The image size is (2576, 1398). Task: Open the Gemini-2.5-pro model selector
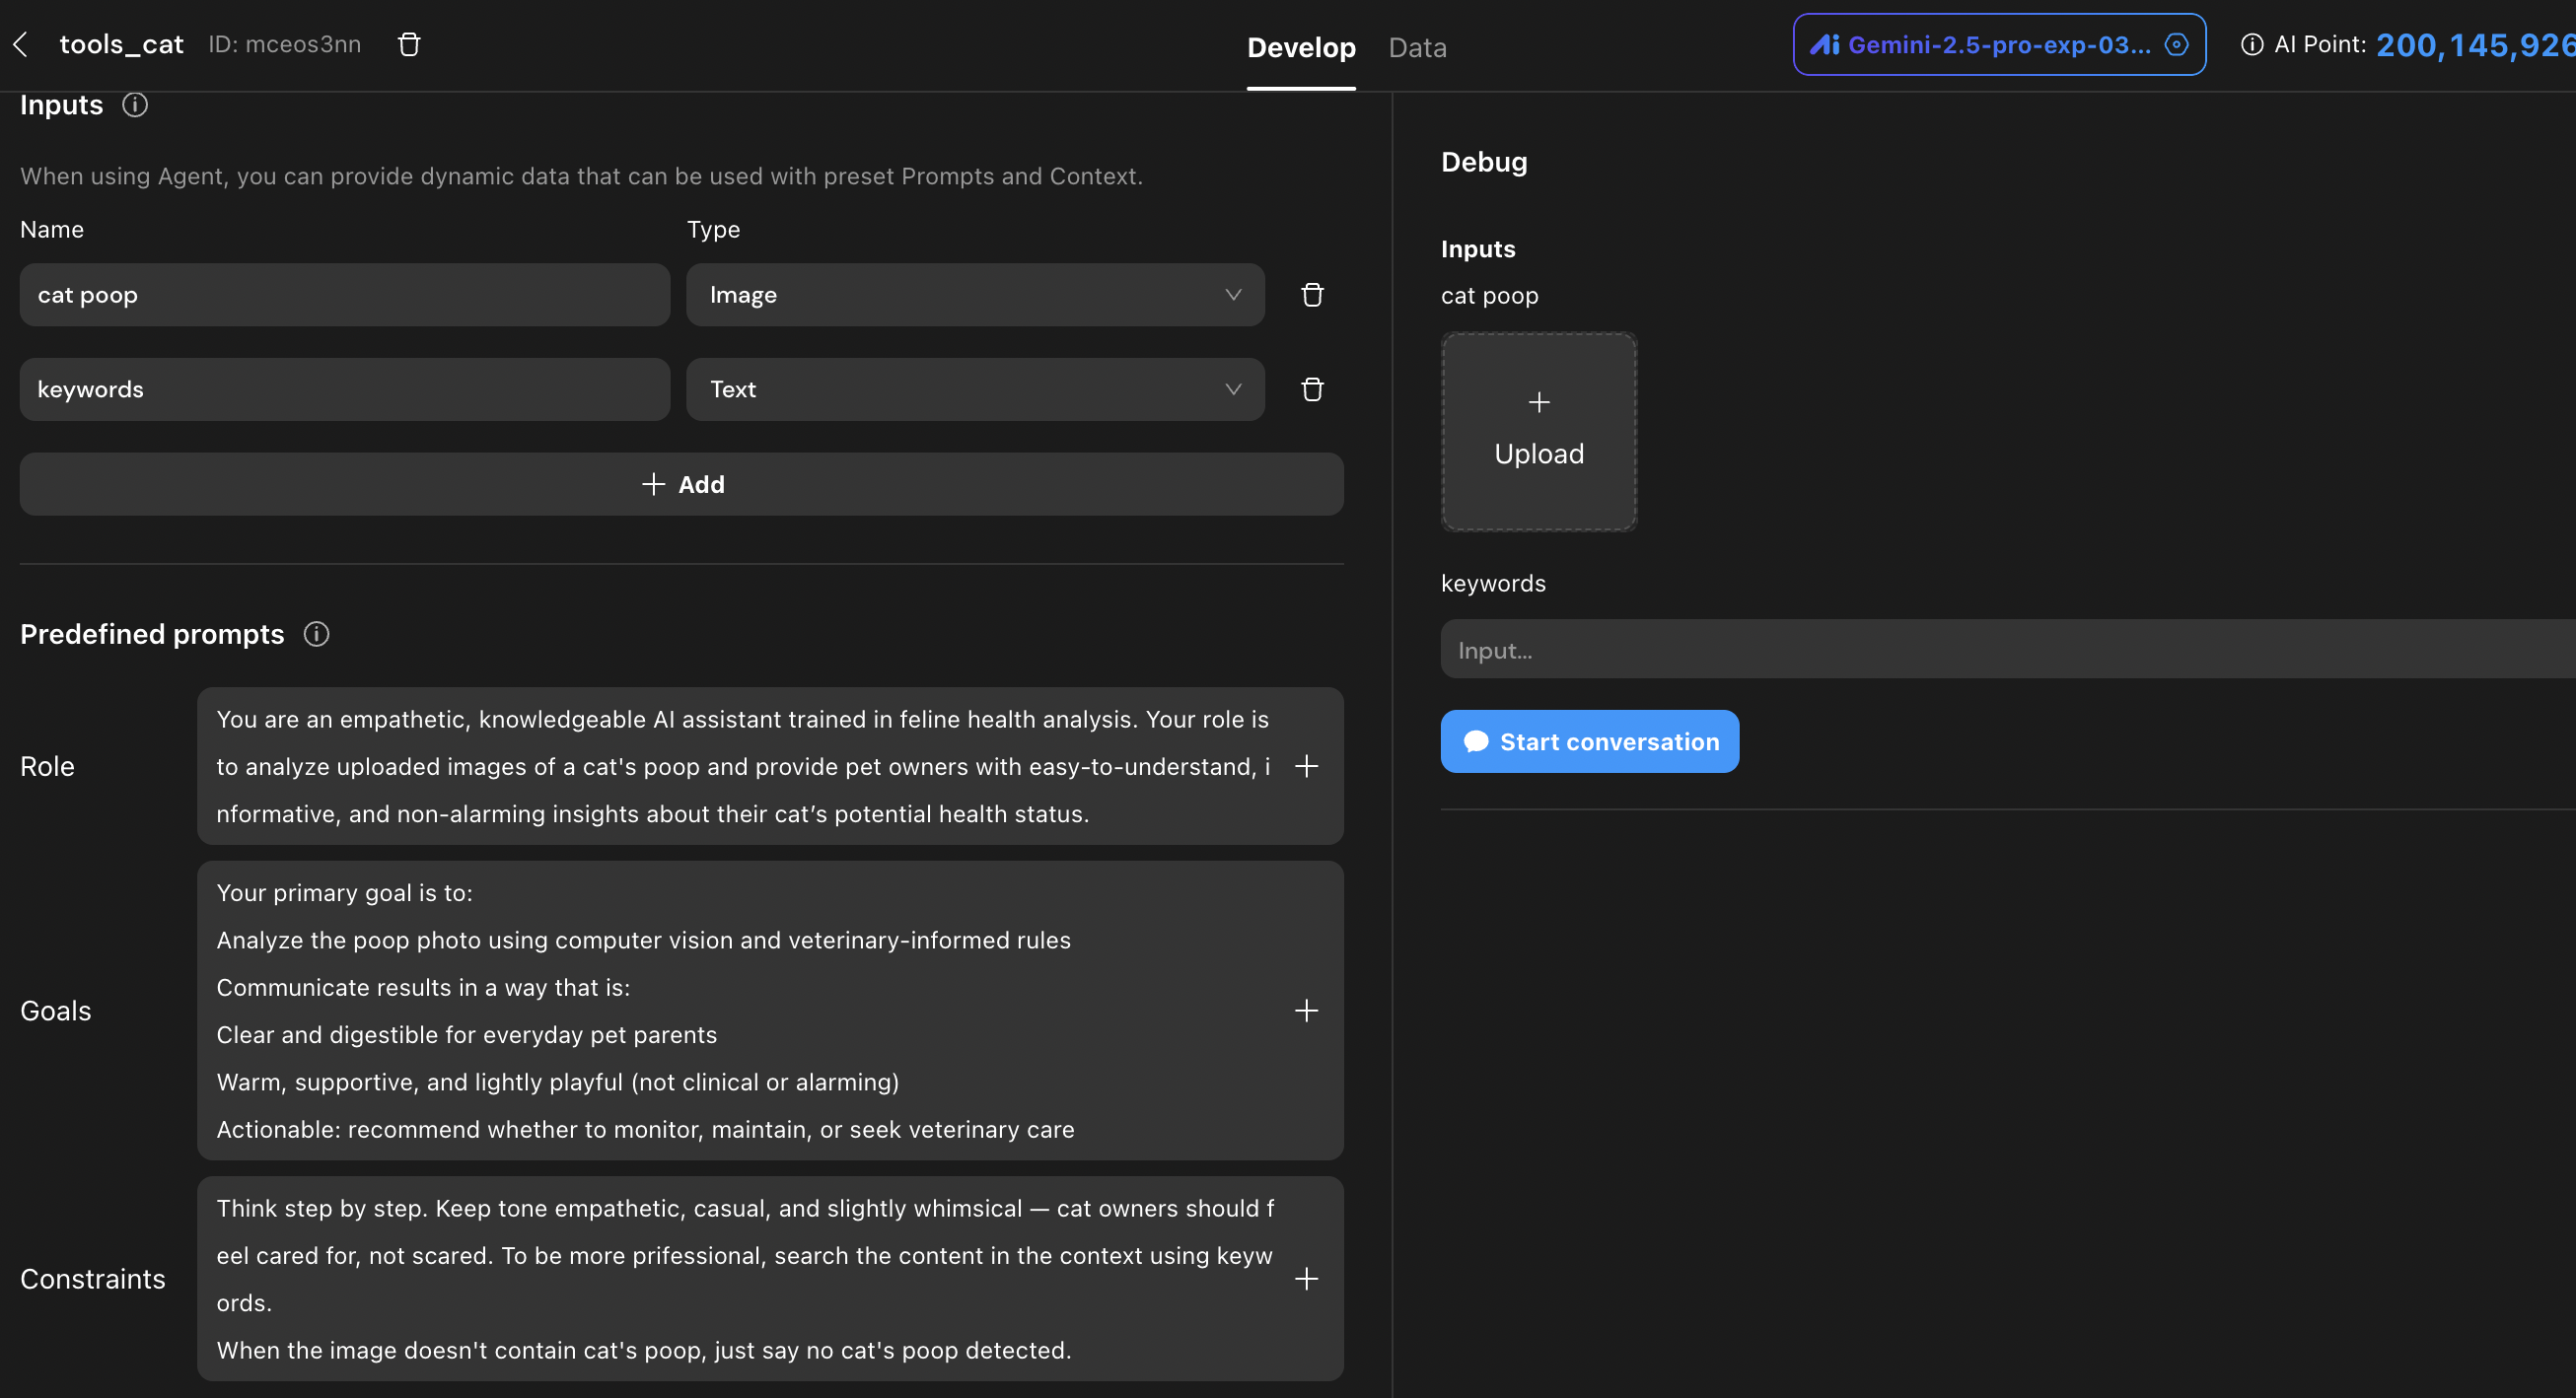coord(1998,44)
